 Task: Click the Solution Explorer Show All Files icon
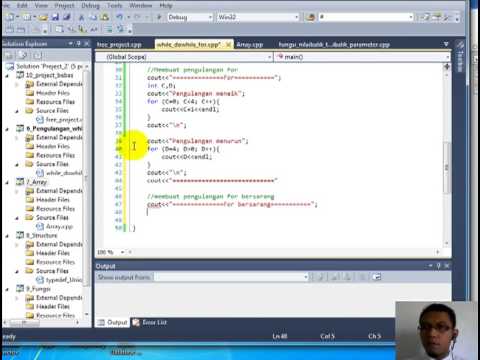point(23,55)
